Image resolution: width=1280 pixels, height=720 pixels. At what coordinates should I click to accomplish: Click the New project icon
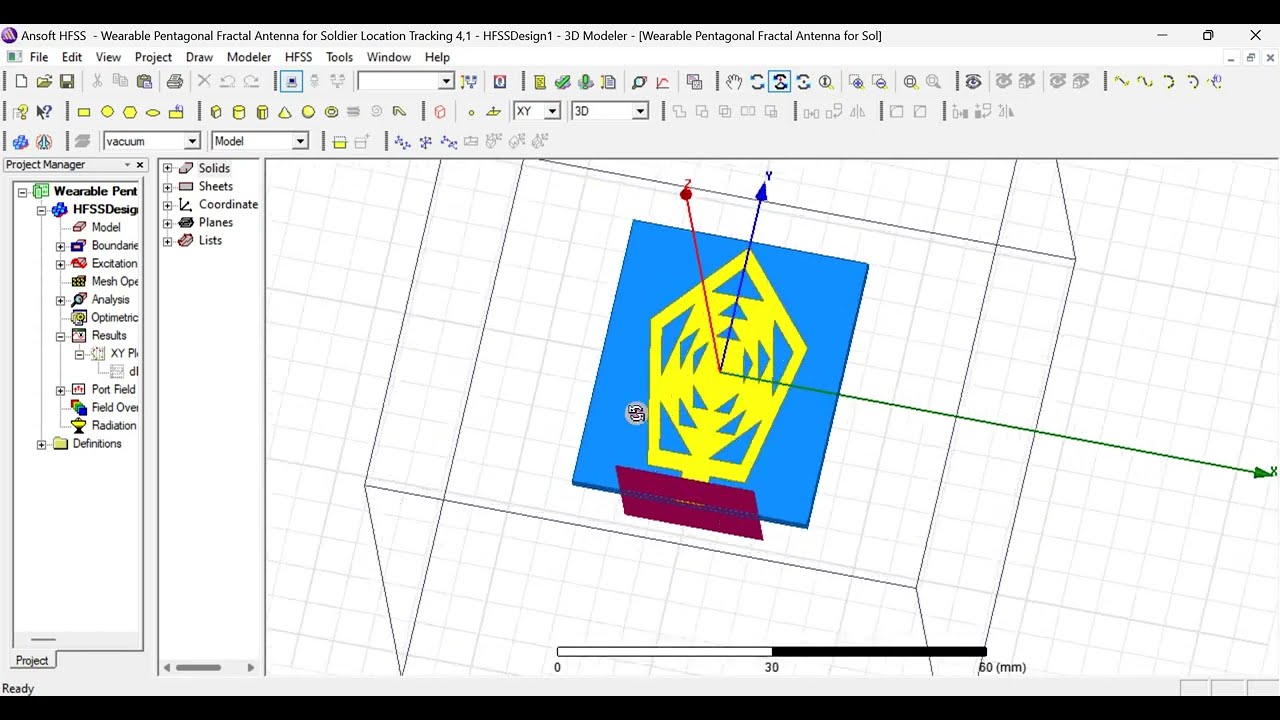pyautogui.click(x=21, y=82)
